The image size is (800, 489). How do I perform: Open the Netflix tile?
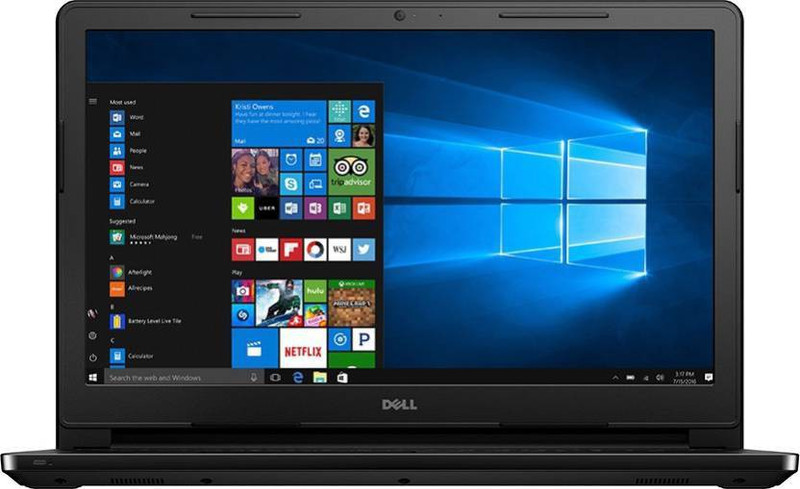coord(303,350)
